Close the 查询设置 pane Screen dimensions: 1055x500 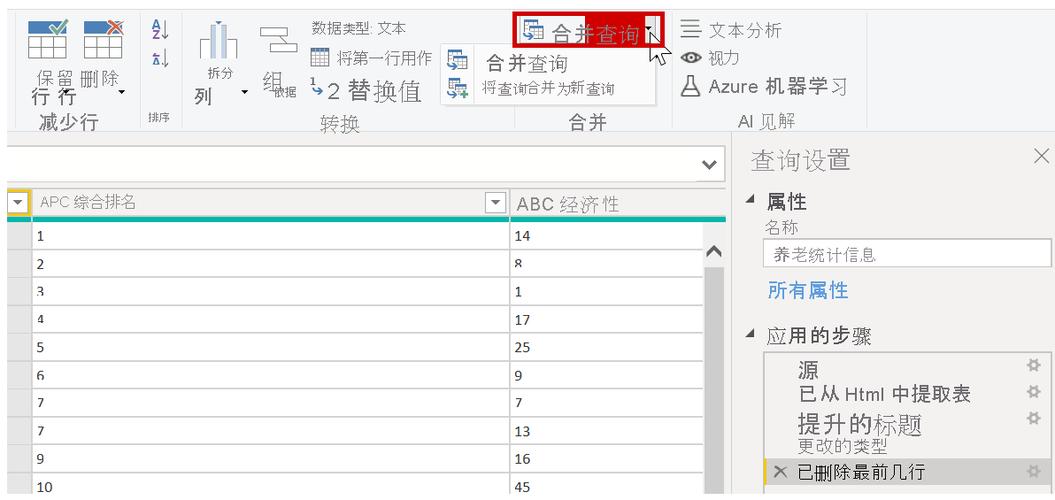tap(1041, 157)
